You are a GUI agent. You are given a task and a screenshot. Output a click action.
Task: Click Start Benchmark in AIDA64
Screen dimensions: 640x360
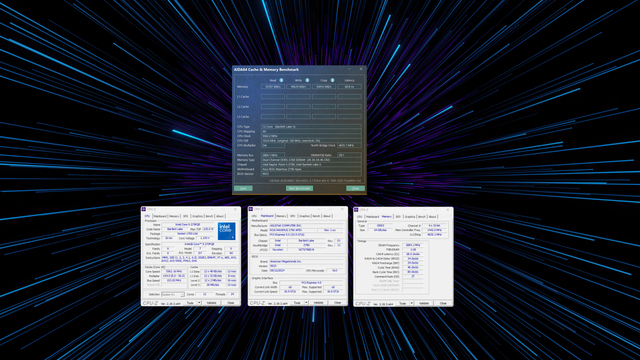point(299,189)
